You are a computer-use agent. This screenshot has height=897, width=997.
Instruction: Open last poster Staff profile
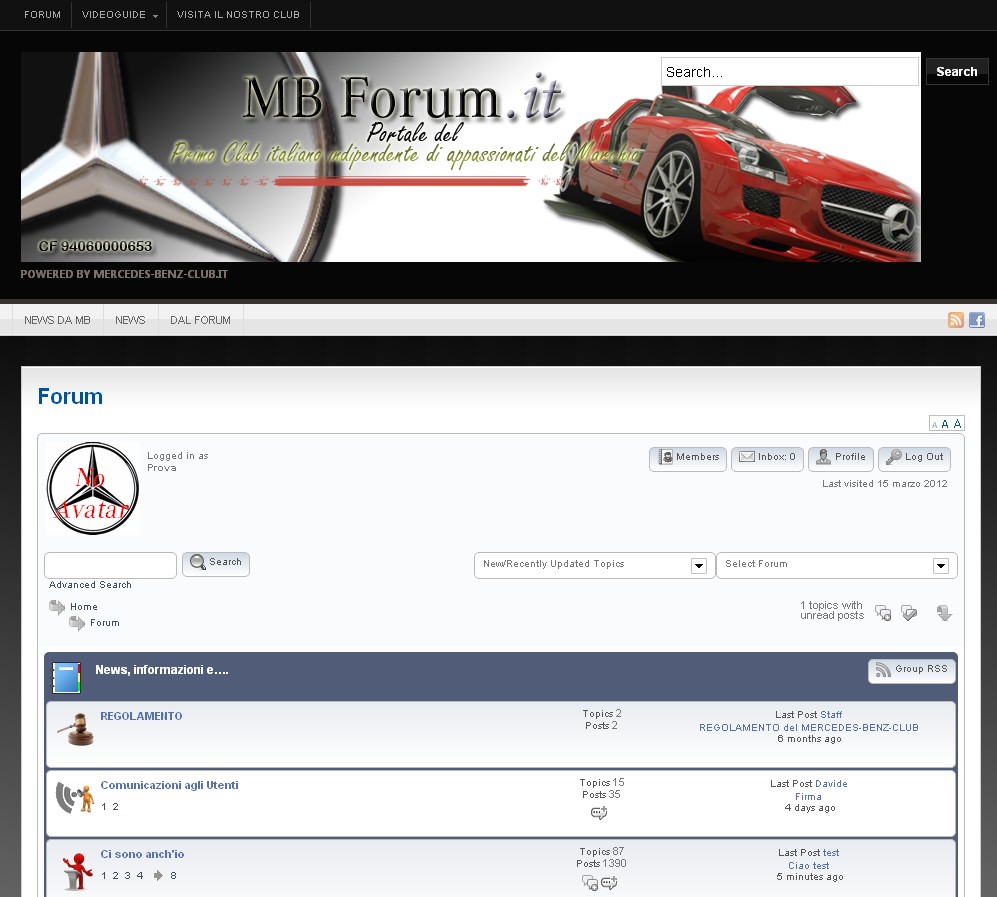pyautogui.click(x=831, y=715)
